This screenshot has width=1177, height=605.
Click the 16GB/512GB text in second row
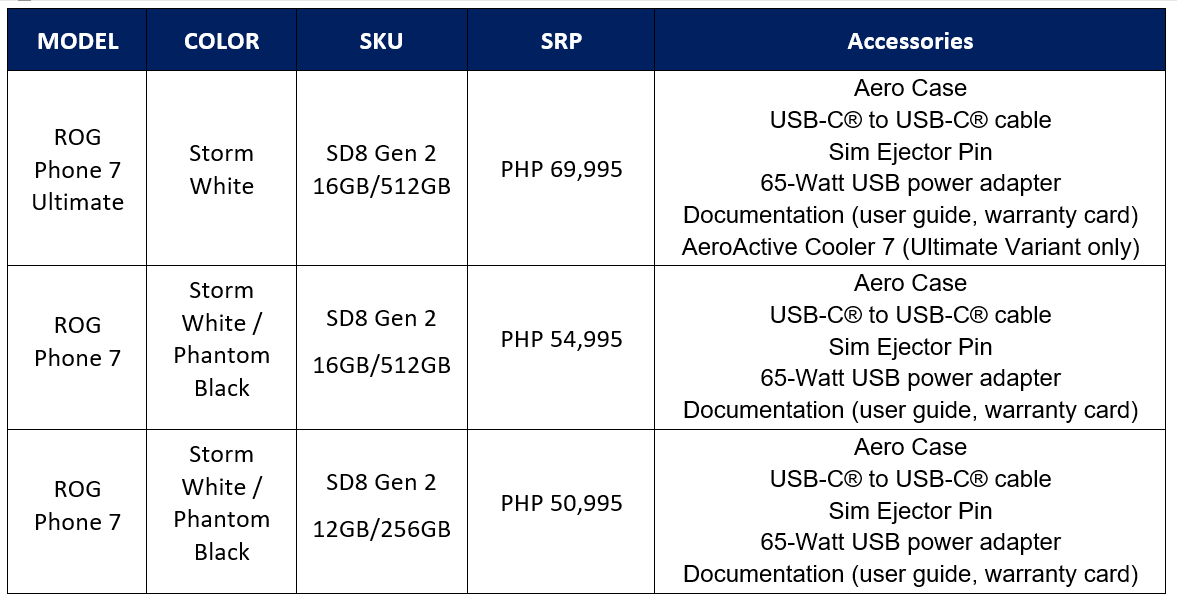381,365
